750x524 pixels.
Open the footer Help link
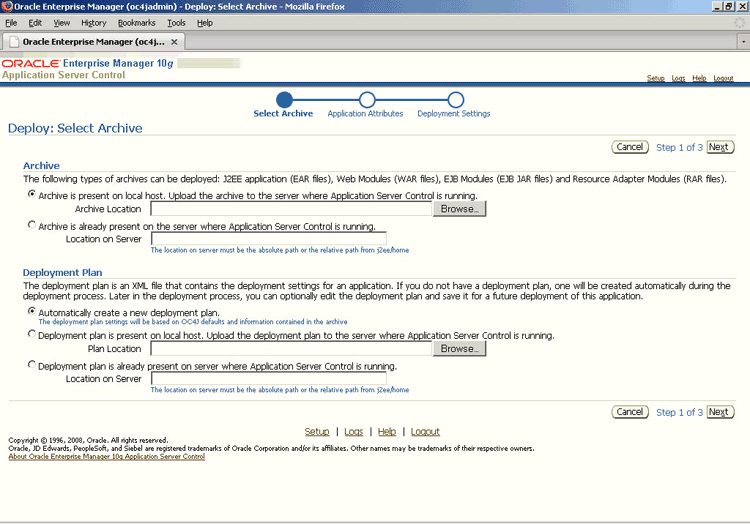click(x=387, y=432)
